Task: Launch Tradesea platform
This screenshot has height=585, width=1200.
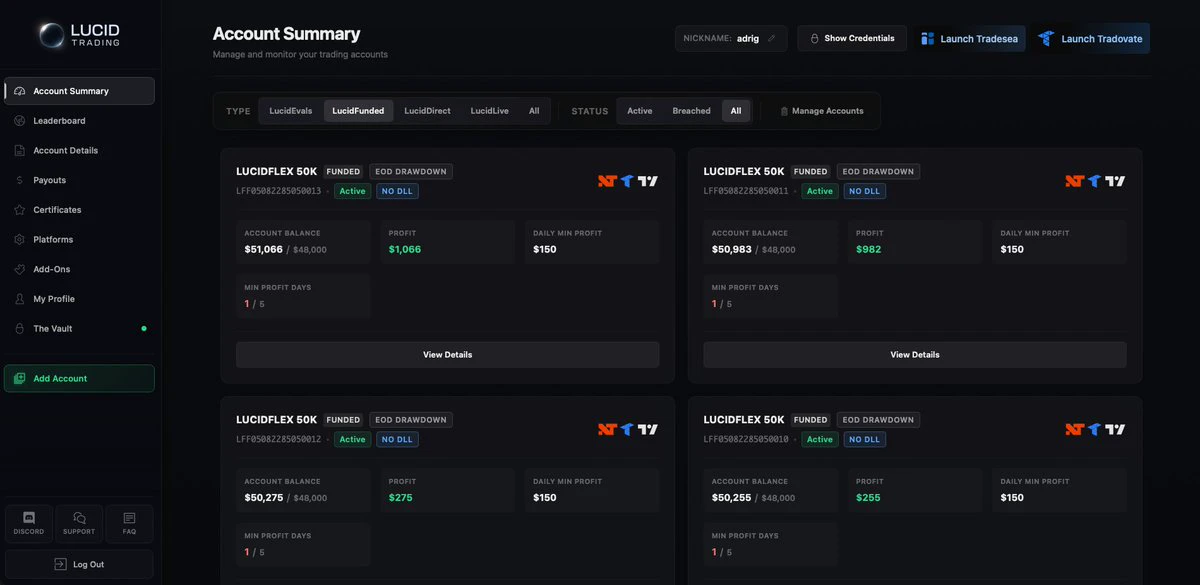Action: 969,38
